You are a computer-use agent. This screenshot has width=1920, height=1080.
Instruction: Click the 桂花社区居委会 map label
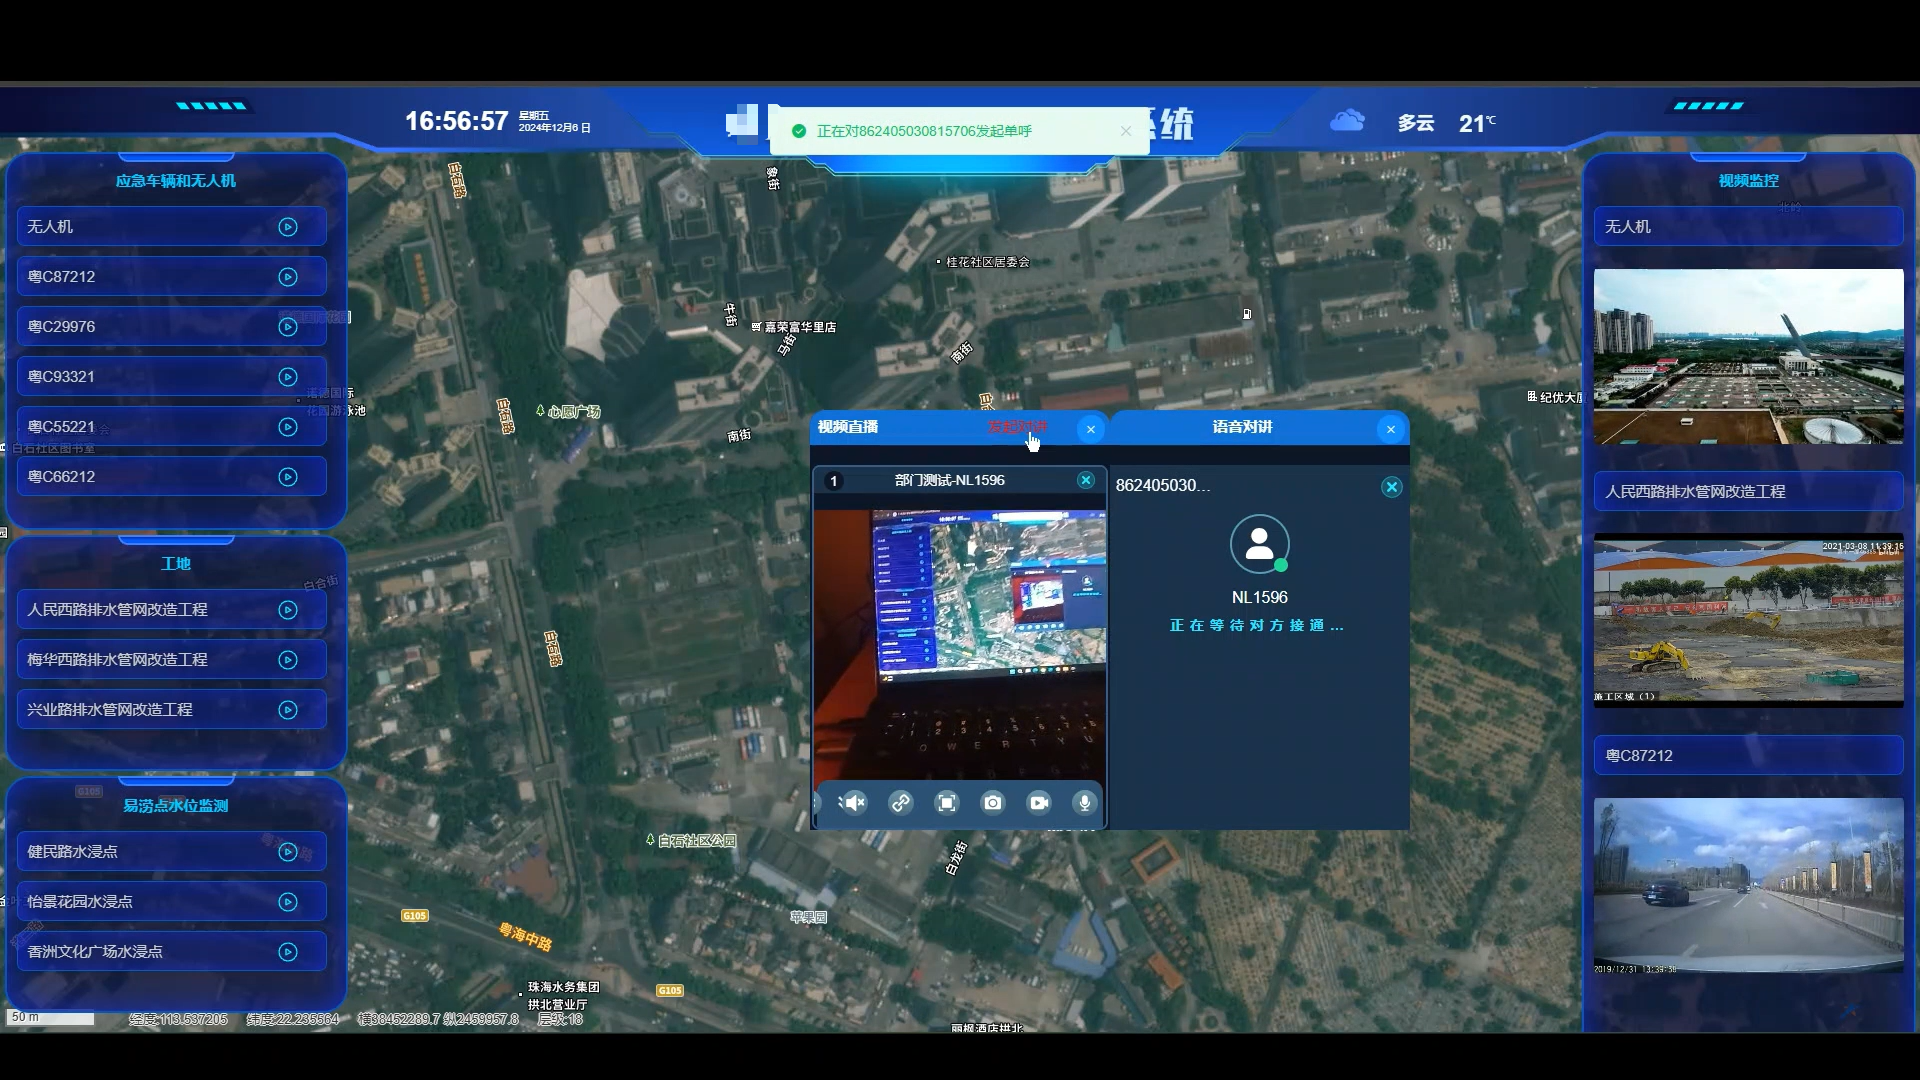[988, 262]
